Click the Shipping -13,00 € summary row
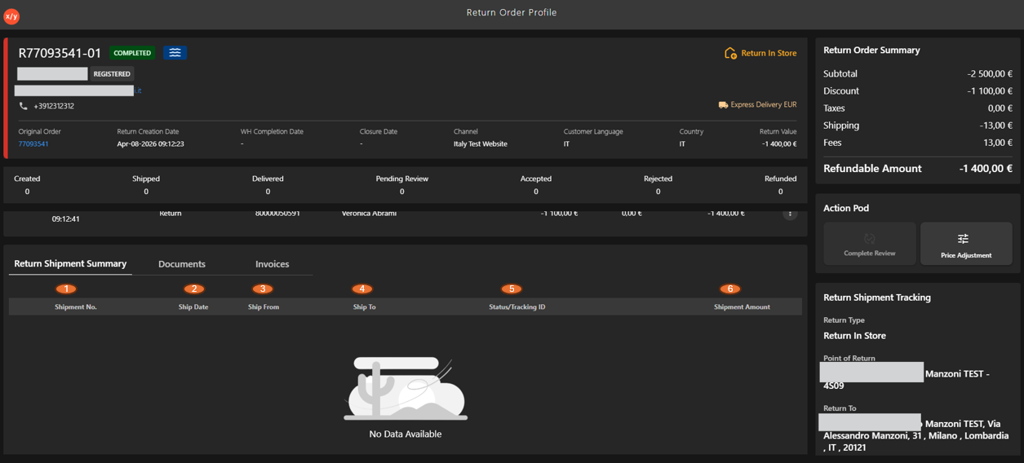The height and width of the screenshot is (463, 1024). pyautogui.click(x=918, y=125)
